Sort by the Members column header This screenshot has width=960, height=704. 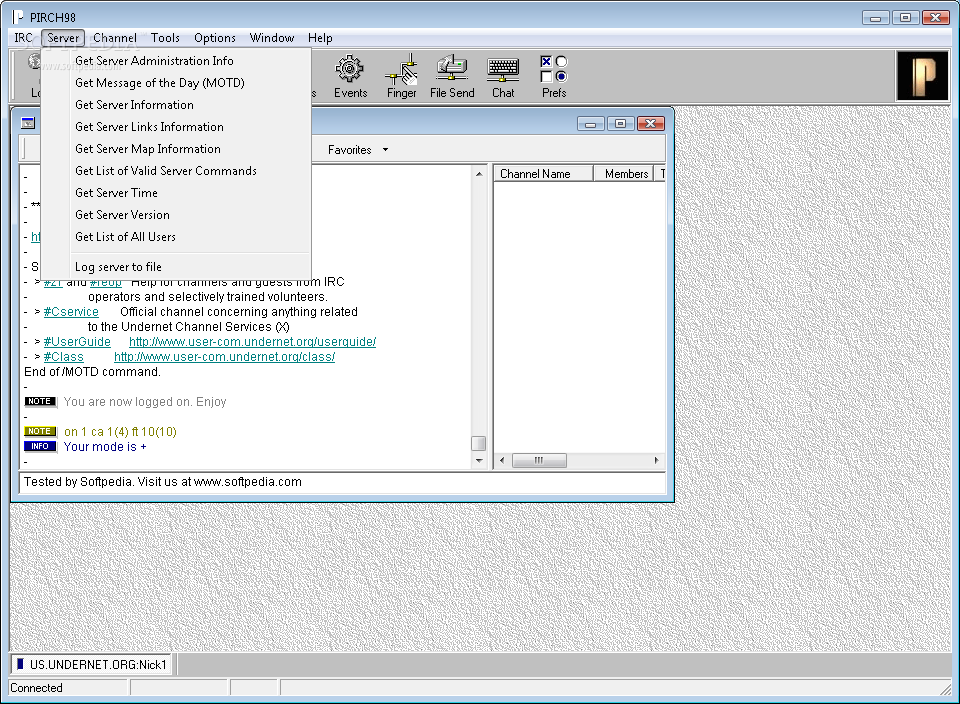click(624, 174)
